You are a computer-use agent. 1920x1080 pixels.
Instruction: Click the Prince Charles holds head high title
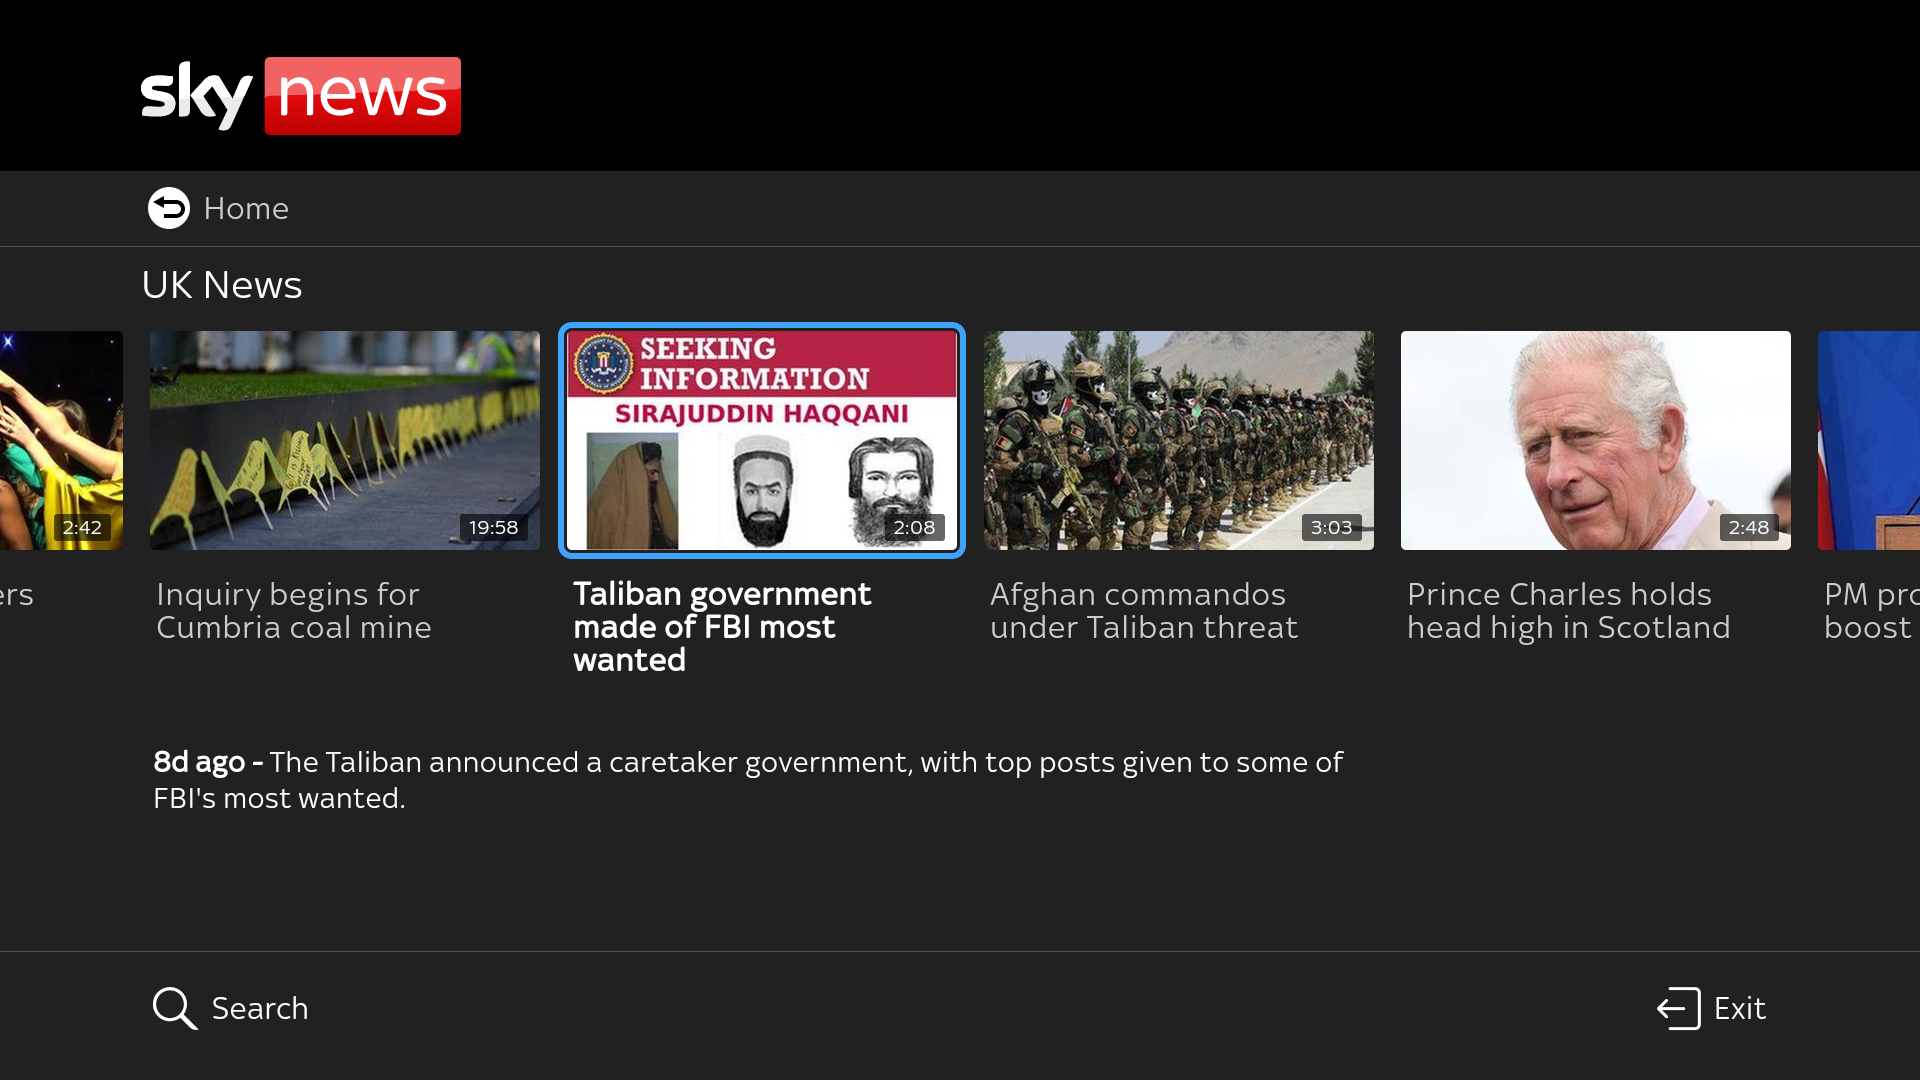pyautogui.click(x=1568, y=610)
